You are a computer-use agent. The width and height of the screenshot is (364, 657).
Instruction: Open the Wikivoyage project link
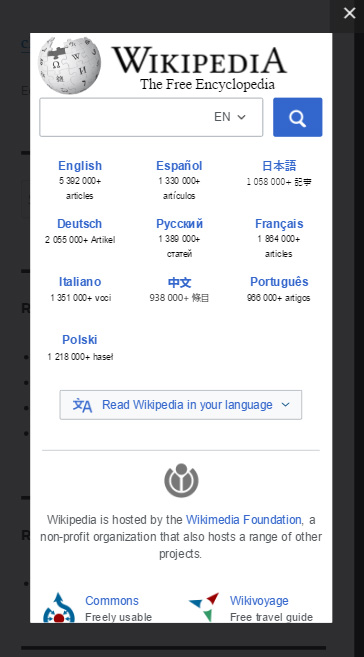pyautogui.click(x=259, y=600)
